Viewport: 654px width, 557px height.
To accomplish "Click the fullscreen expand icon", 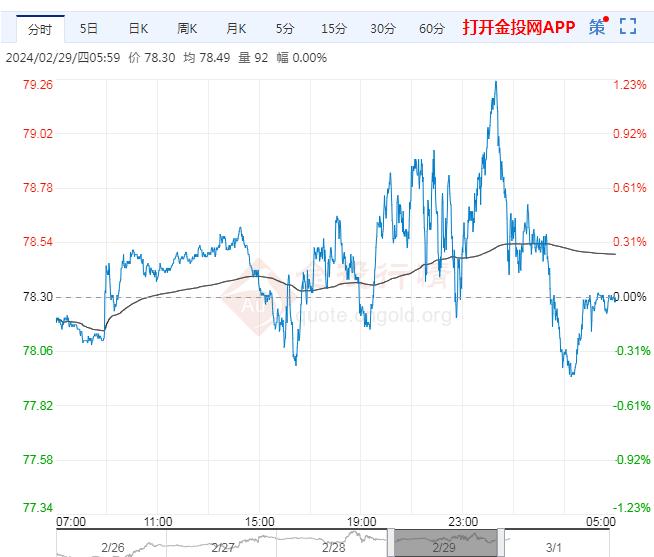I will (628, 27).
